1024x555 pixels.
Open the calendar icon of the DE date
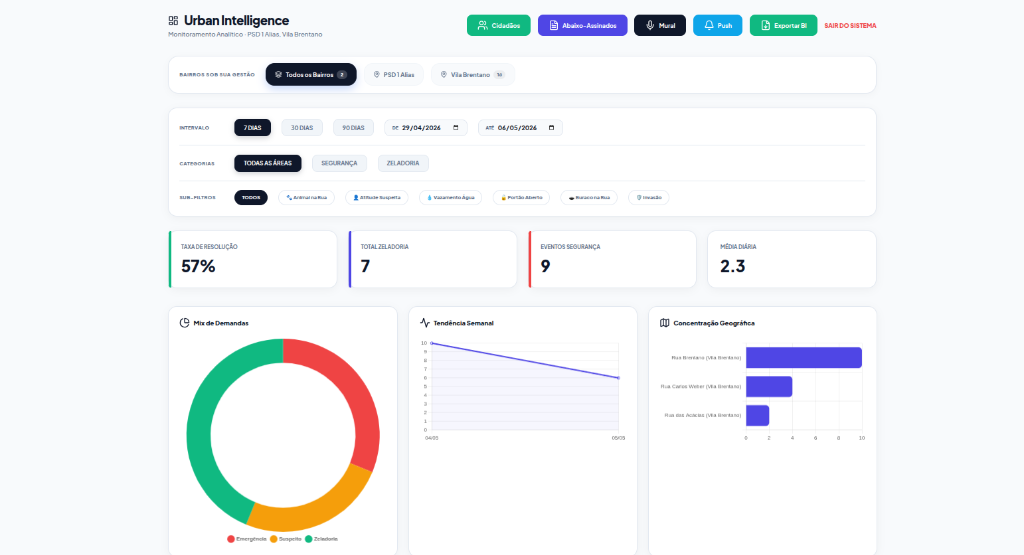(456, 128)
